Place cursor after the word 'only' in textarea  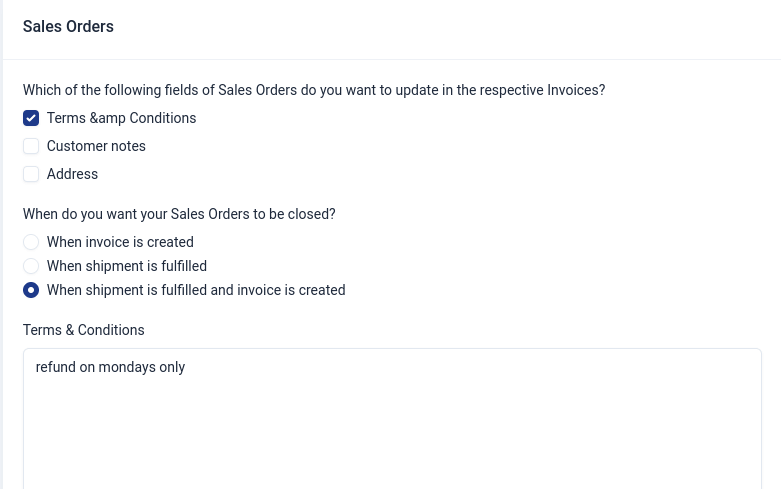(187, 367)
